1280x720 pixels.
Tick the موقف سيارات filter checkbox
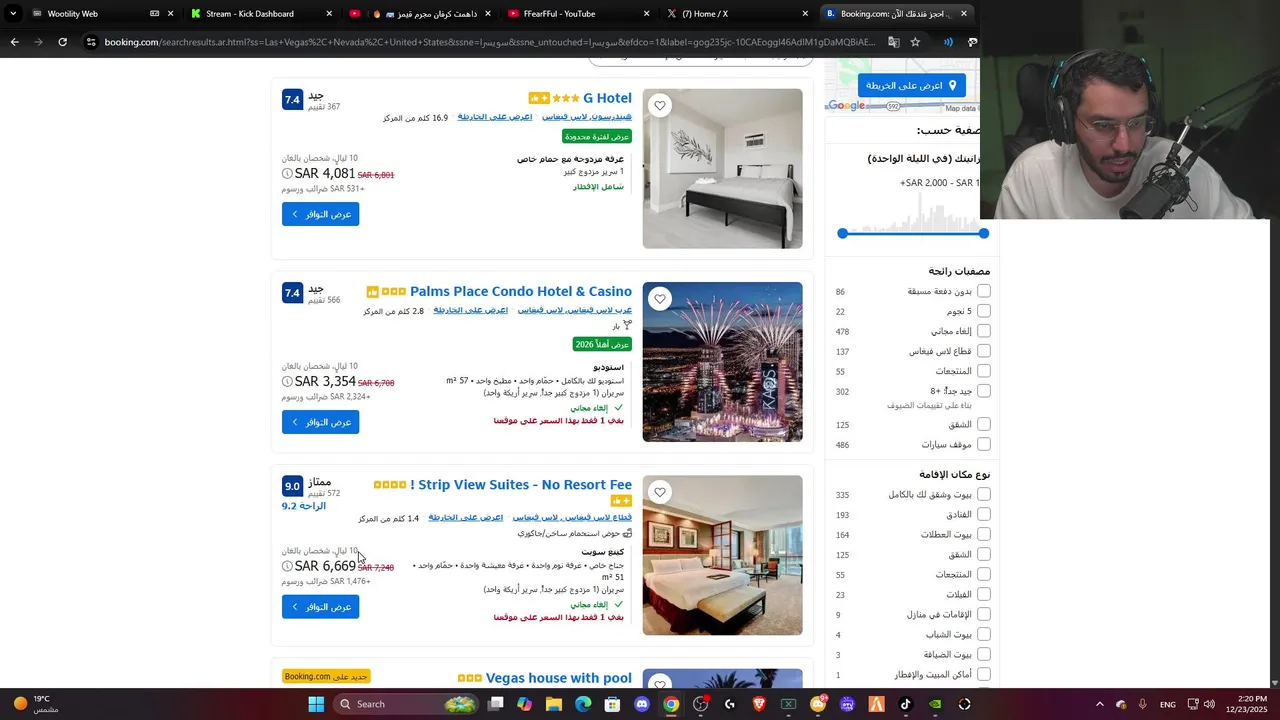[984, 444]
